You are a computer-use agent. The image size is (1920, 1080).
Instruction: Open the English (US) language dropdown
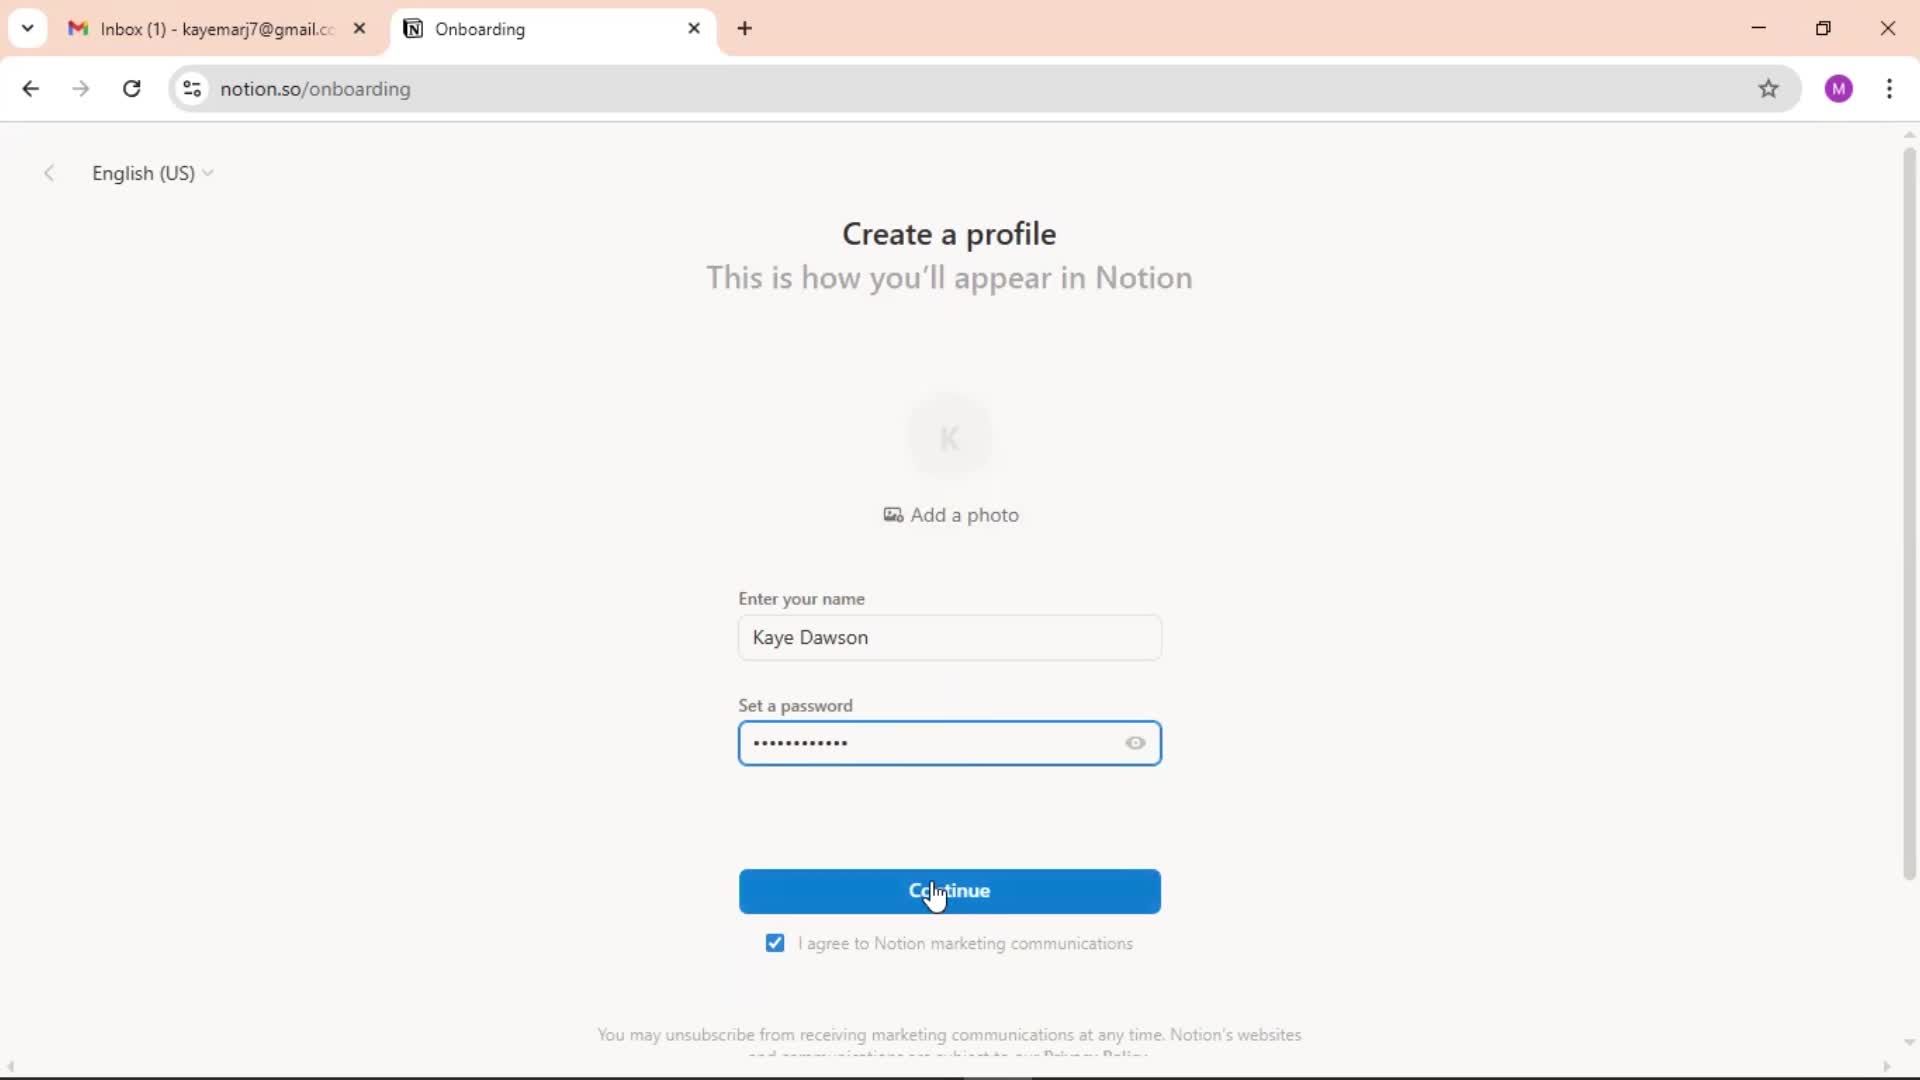pos(153,174)
